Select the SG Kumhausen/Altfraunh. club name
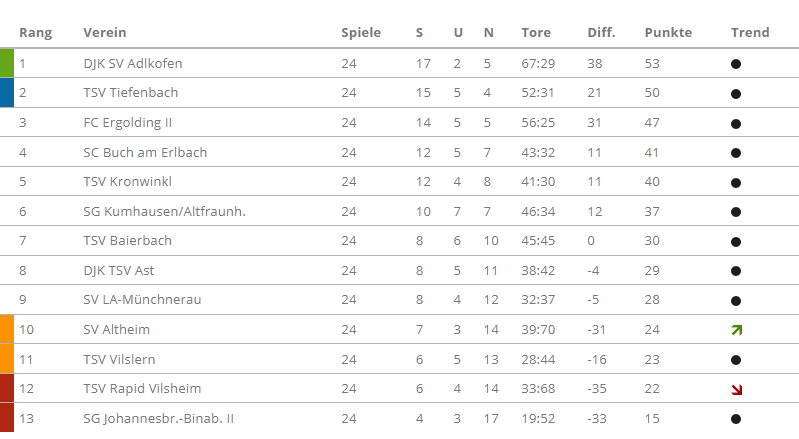799x439 pixels. [x=165, y=212]
